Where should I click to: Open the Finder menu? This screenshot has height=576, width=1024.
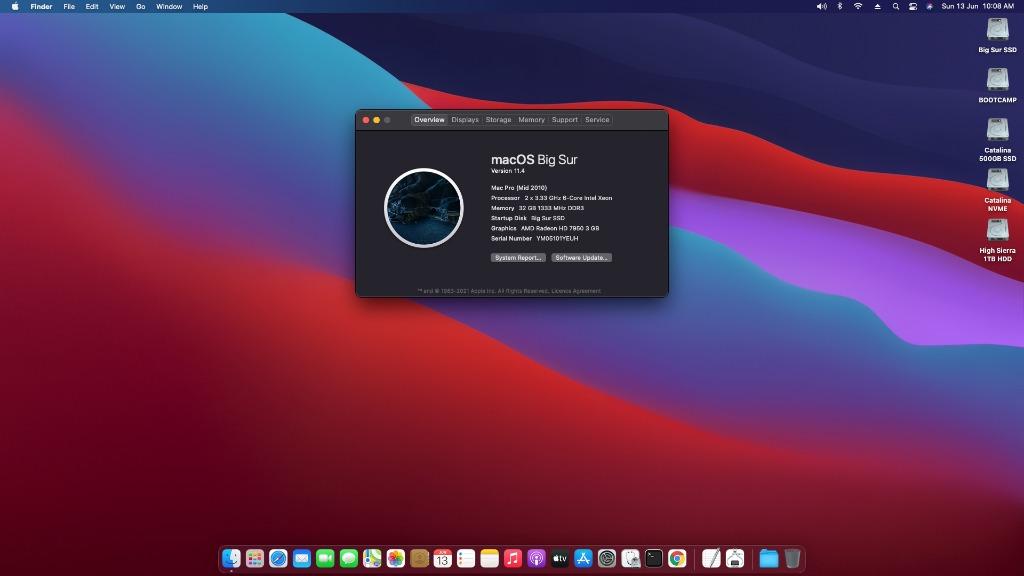click(41, 7)
